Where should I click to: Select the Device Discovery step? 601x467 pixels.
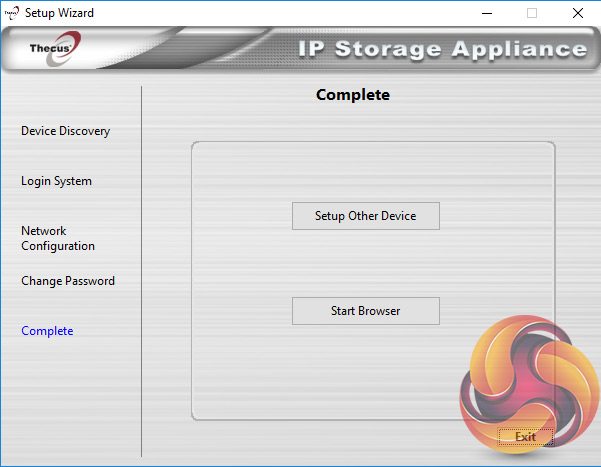click(x=66, y=131)
